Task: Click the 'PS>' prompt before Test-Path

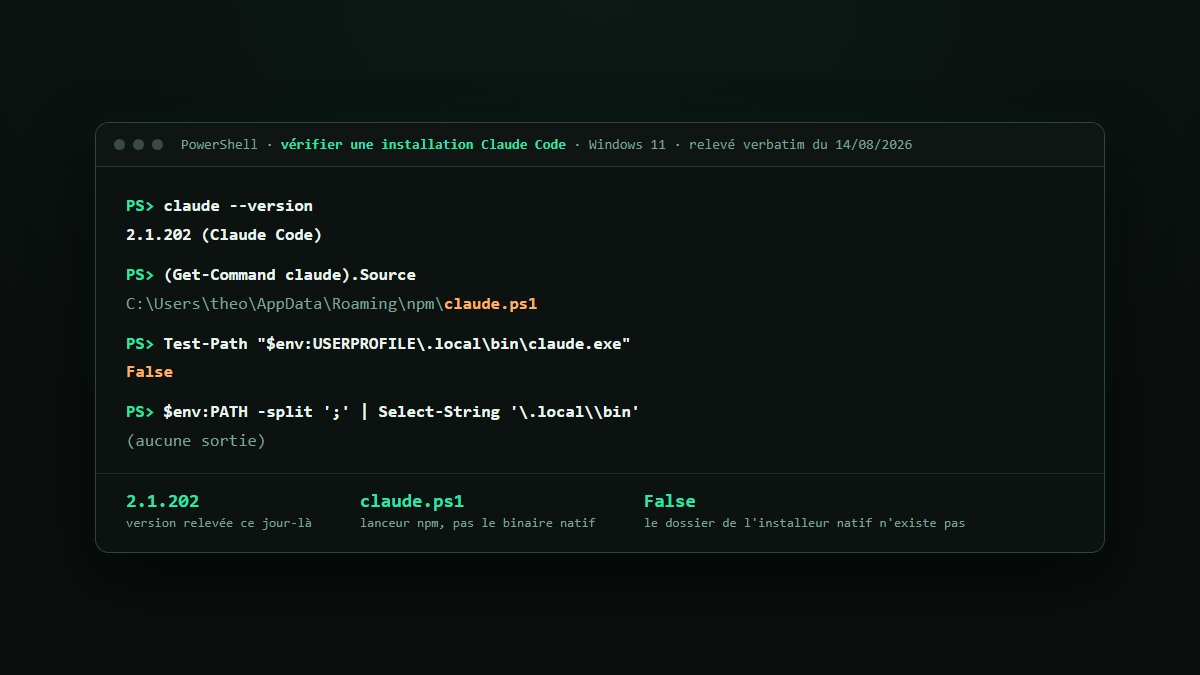Action: [140, 343]
